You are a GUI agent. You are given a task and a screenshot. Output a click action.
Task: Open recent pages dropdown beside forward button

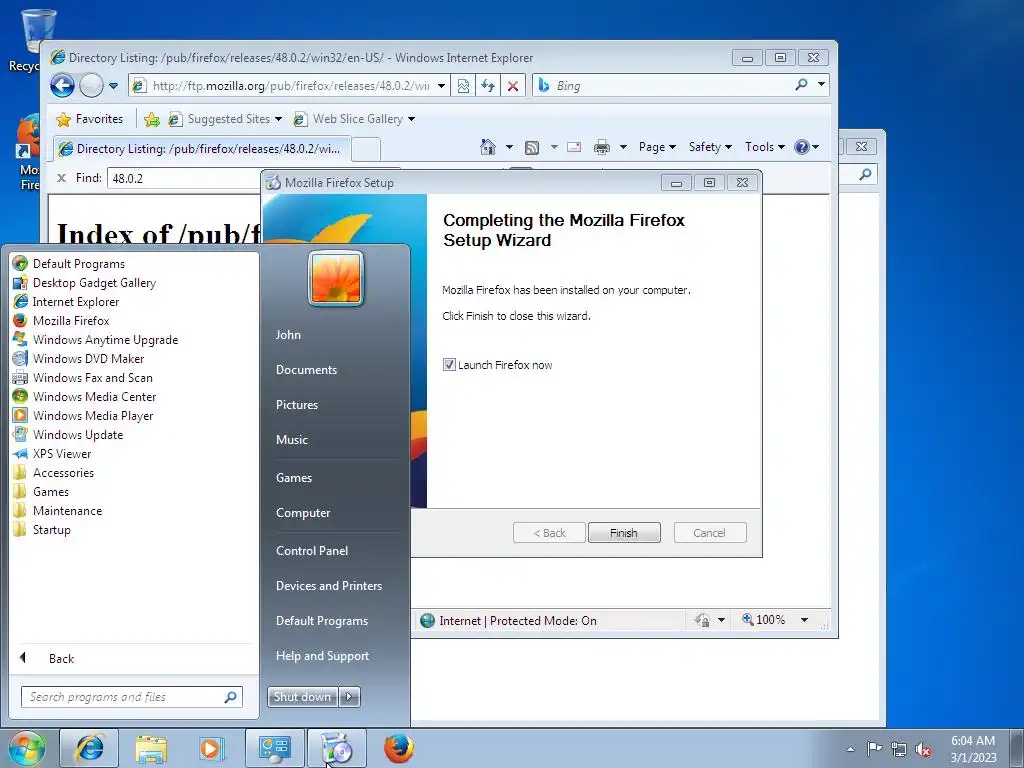tap(114, 86)
